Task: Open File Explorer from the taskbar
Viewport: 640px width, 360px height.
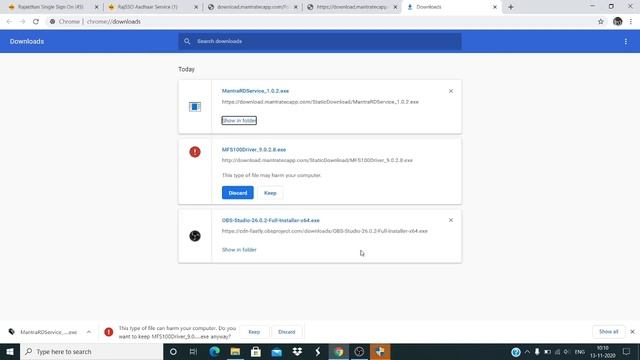Action: 235,351
